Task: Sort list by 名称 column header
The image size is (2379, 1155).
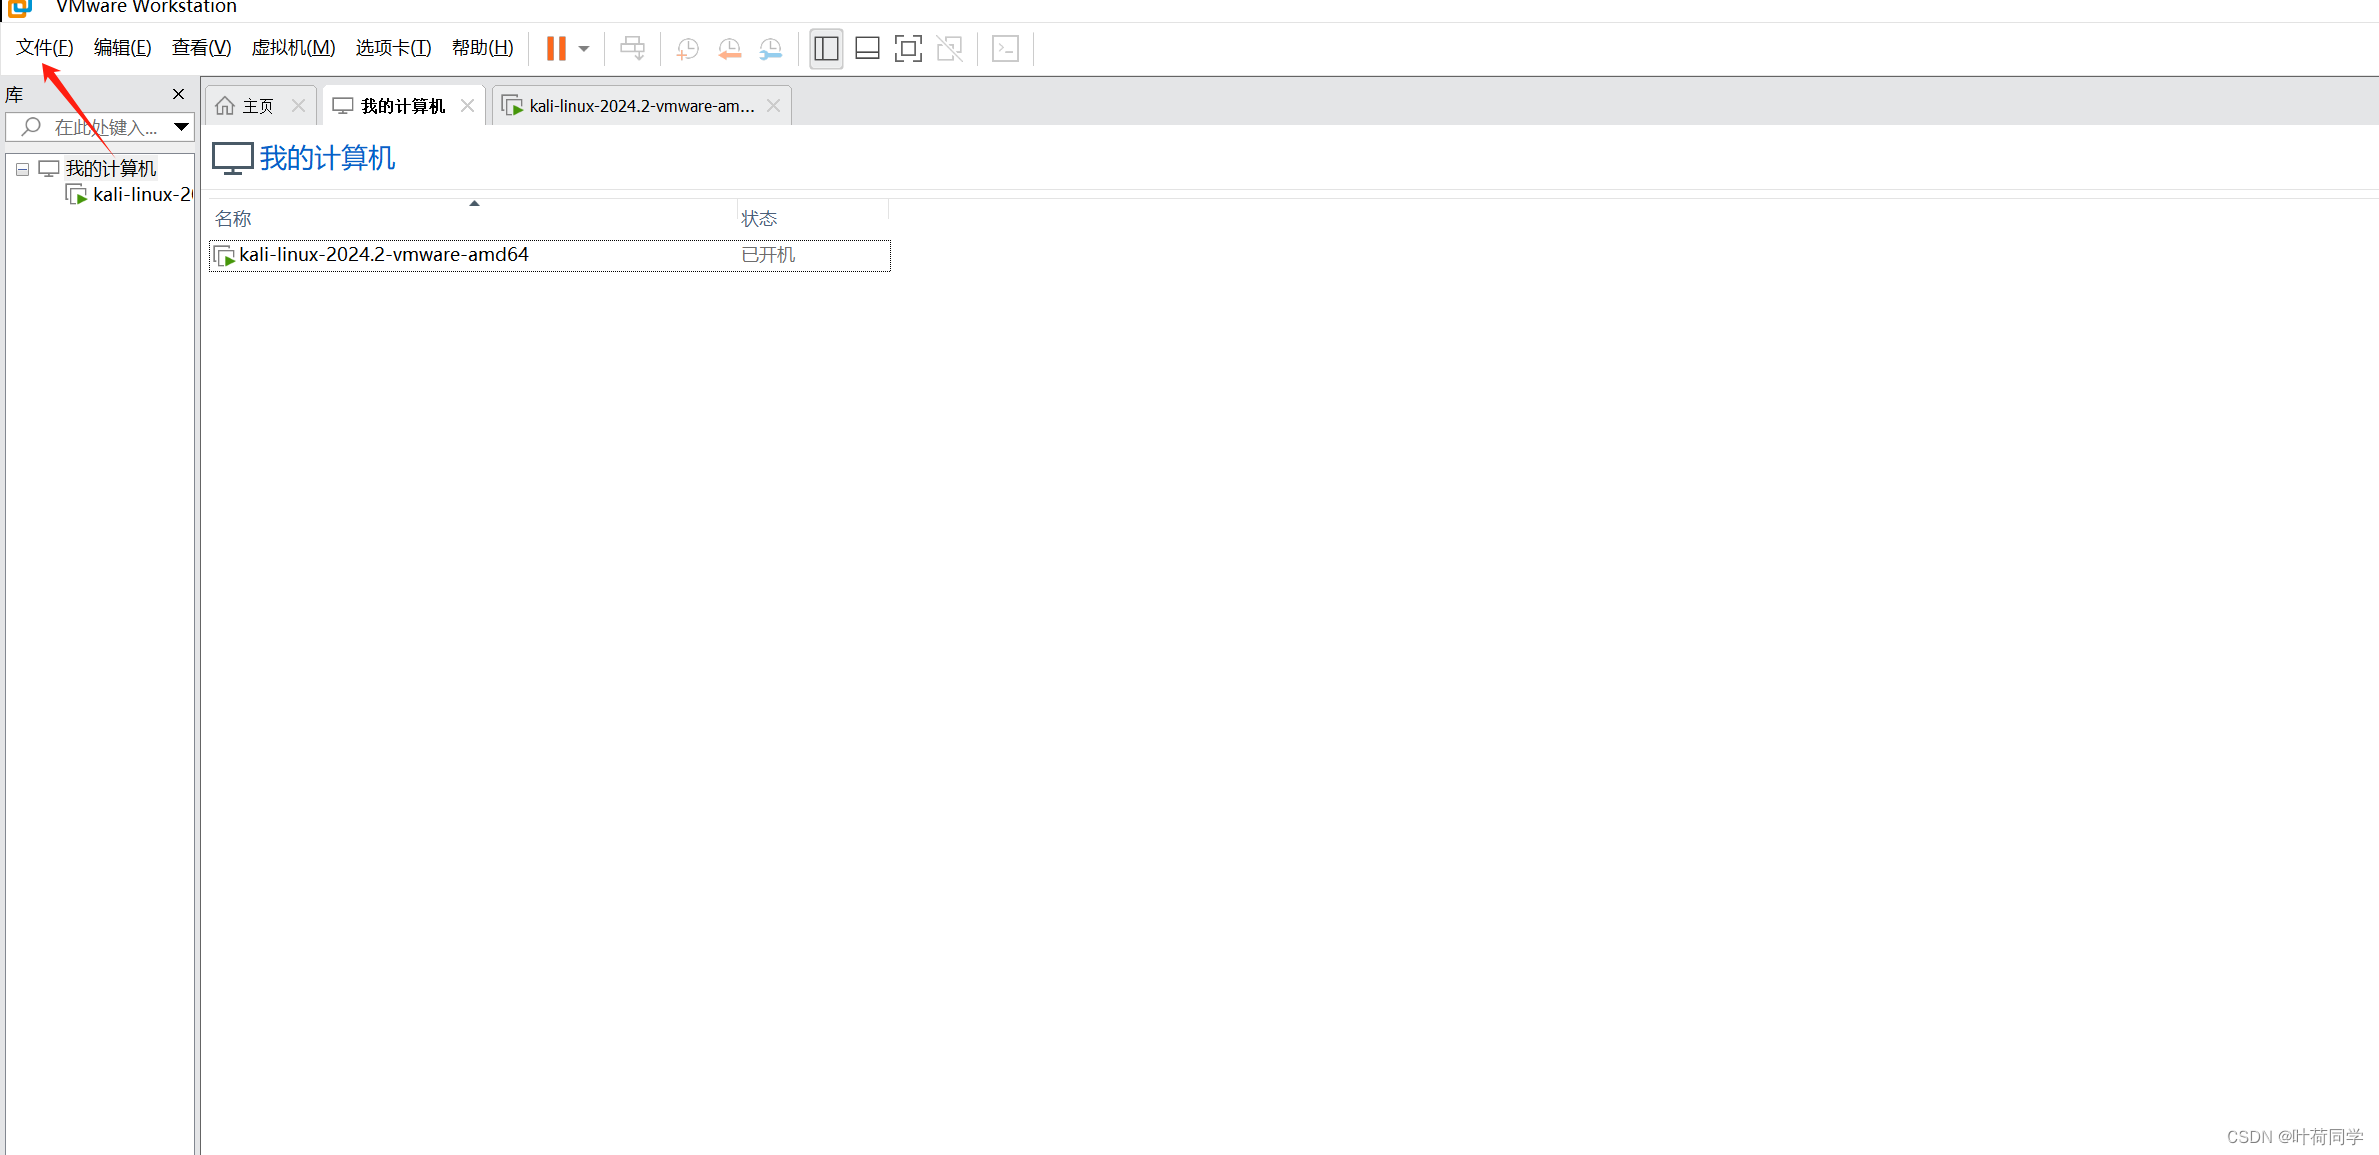Action: [x=472, y=218]
